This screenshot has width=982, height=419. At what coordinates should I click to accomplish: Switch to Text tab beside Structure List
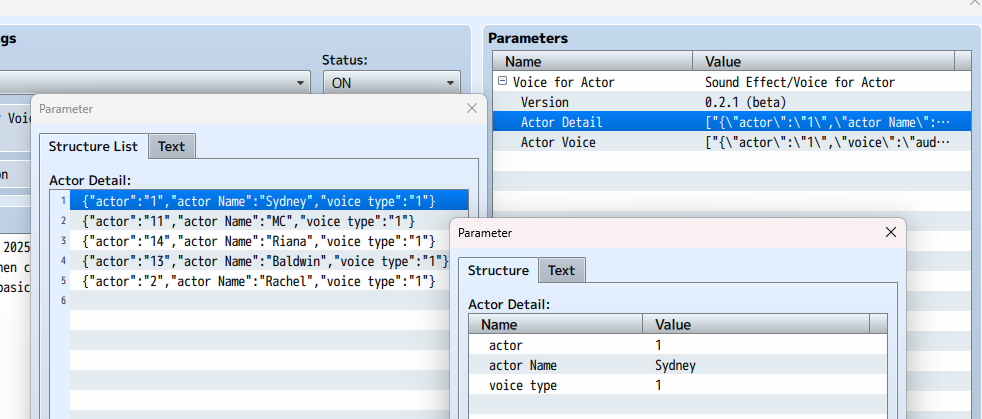pos(171,147)
